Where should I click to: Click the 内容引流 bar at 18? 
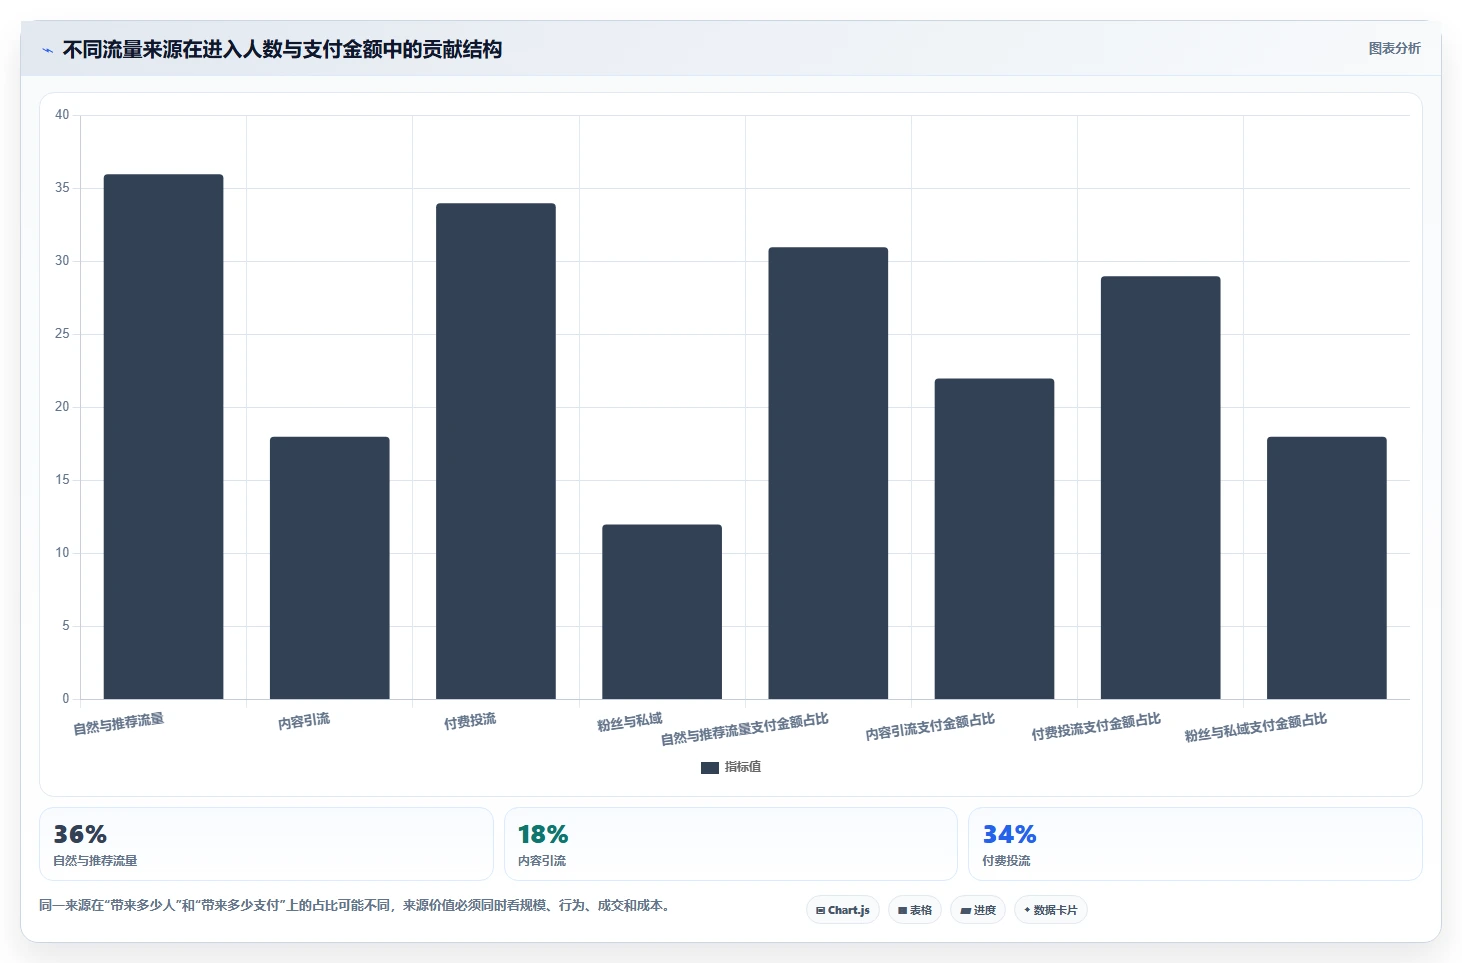(330, 568)
